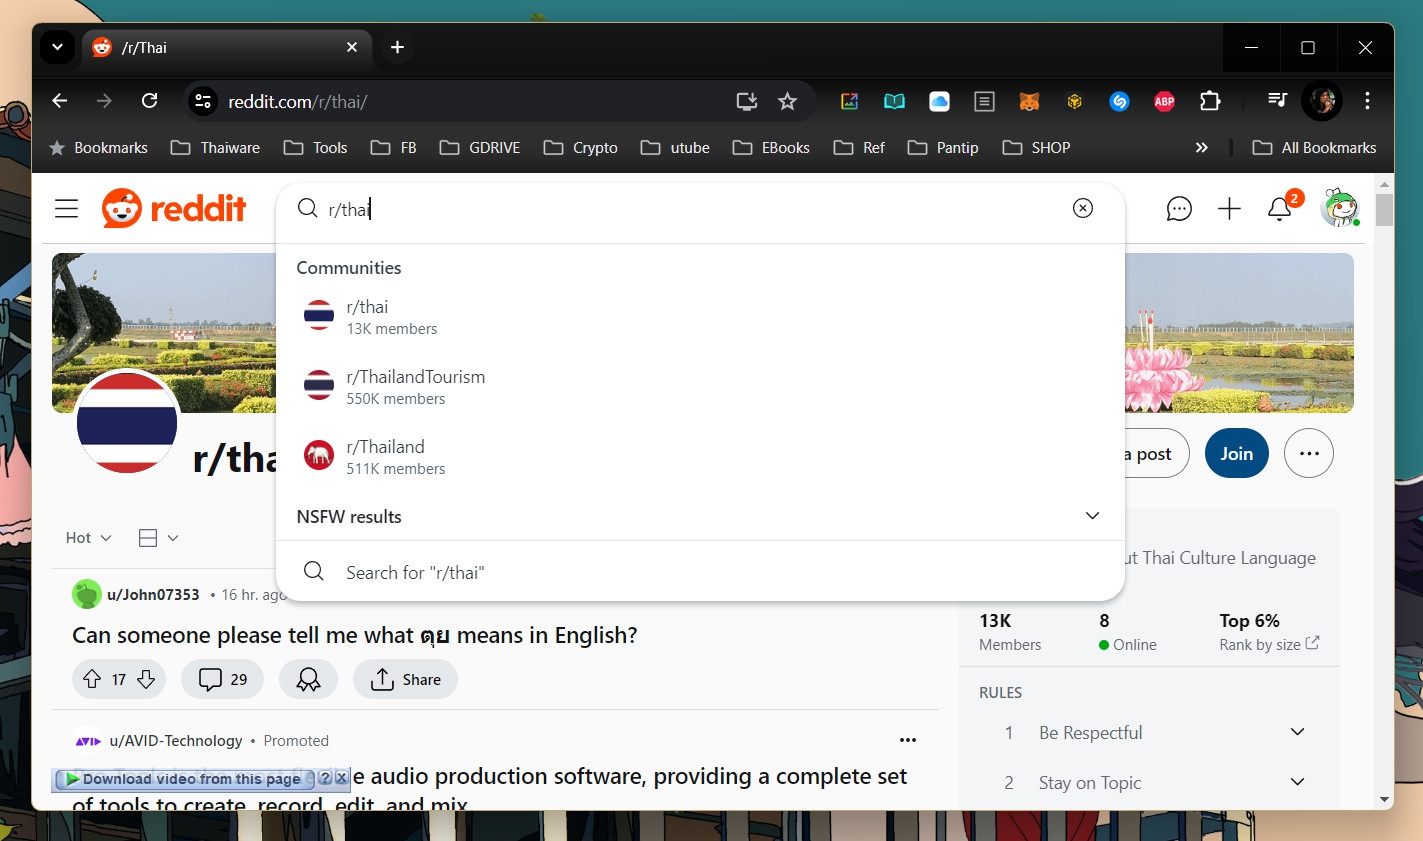Image resolution: width=1423 pixels, height=841 pixels.
Task: Open the colorful picture extension
Action: click(x=849, y=101)
